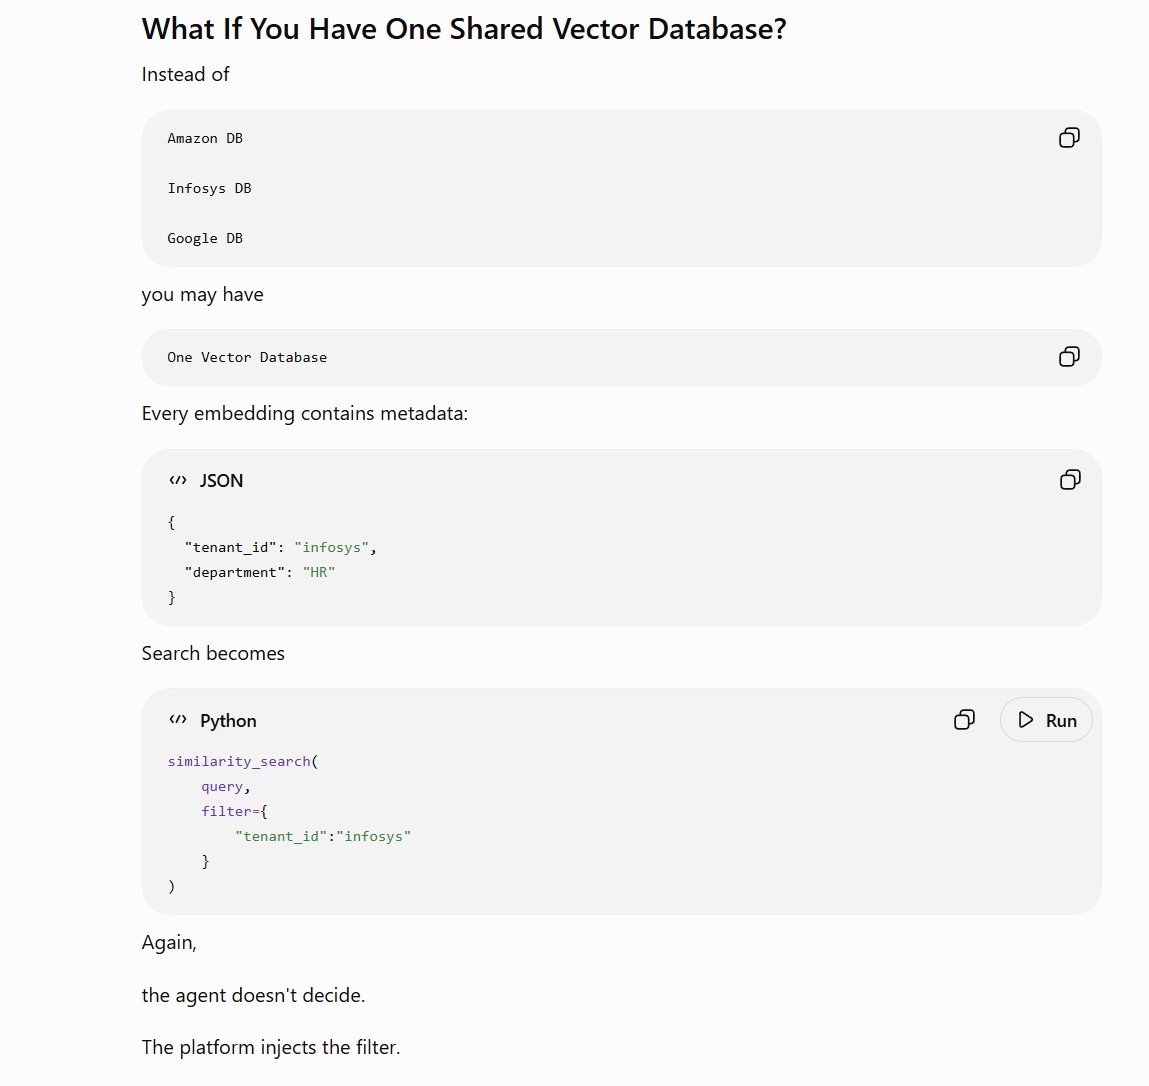Click the play triangle in Run button

click(1026, 720)
